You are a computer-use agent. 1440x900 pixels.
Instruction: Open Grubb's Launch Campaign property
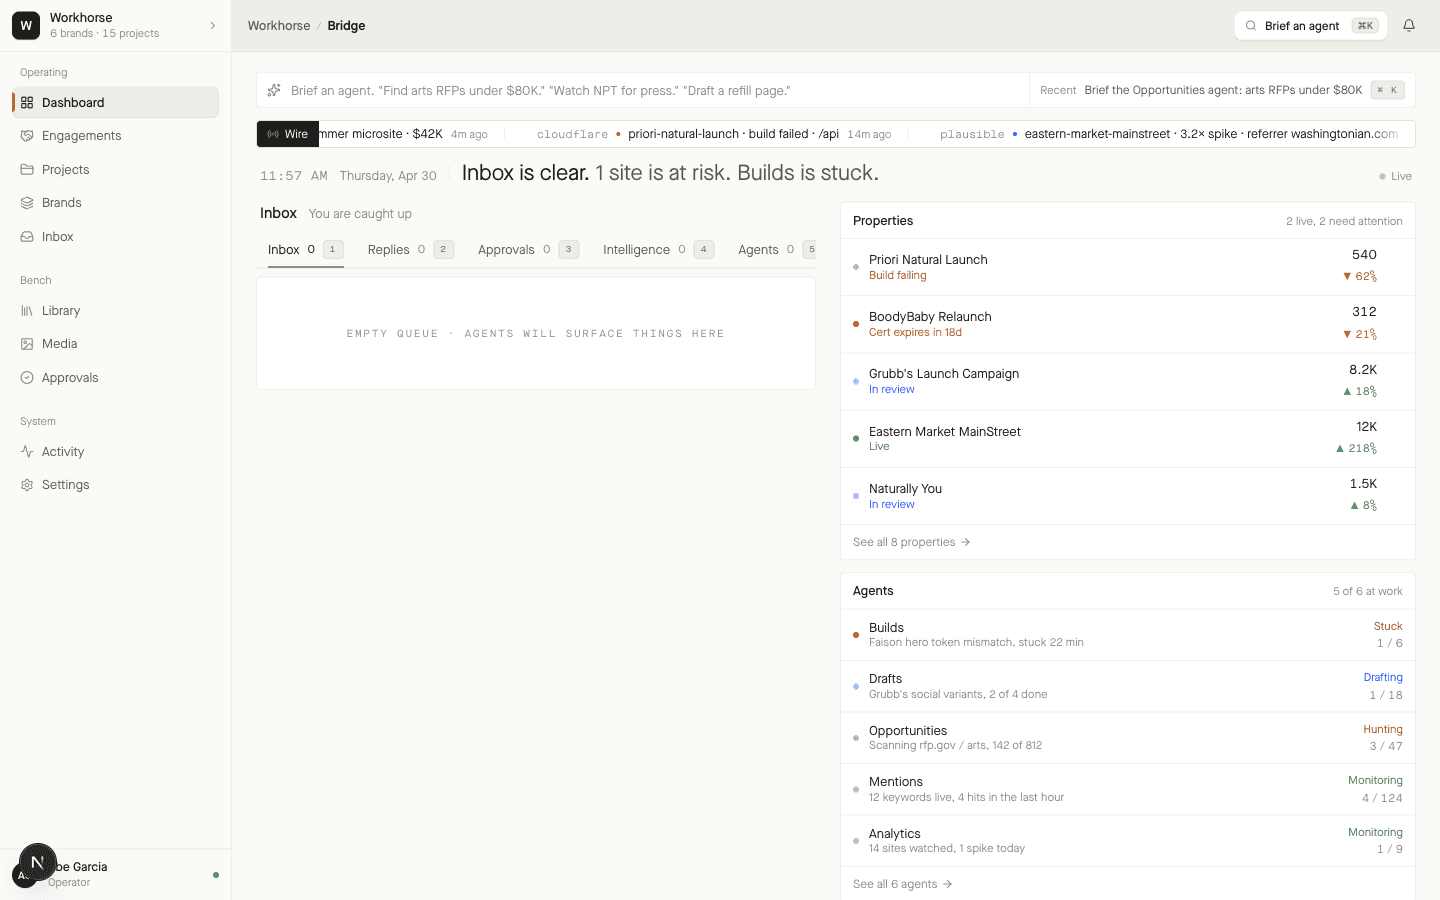coord(1128,381)
